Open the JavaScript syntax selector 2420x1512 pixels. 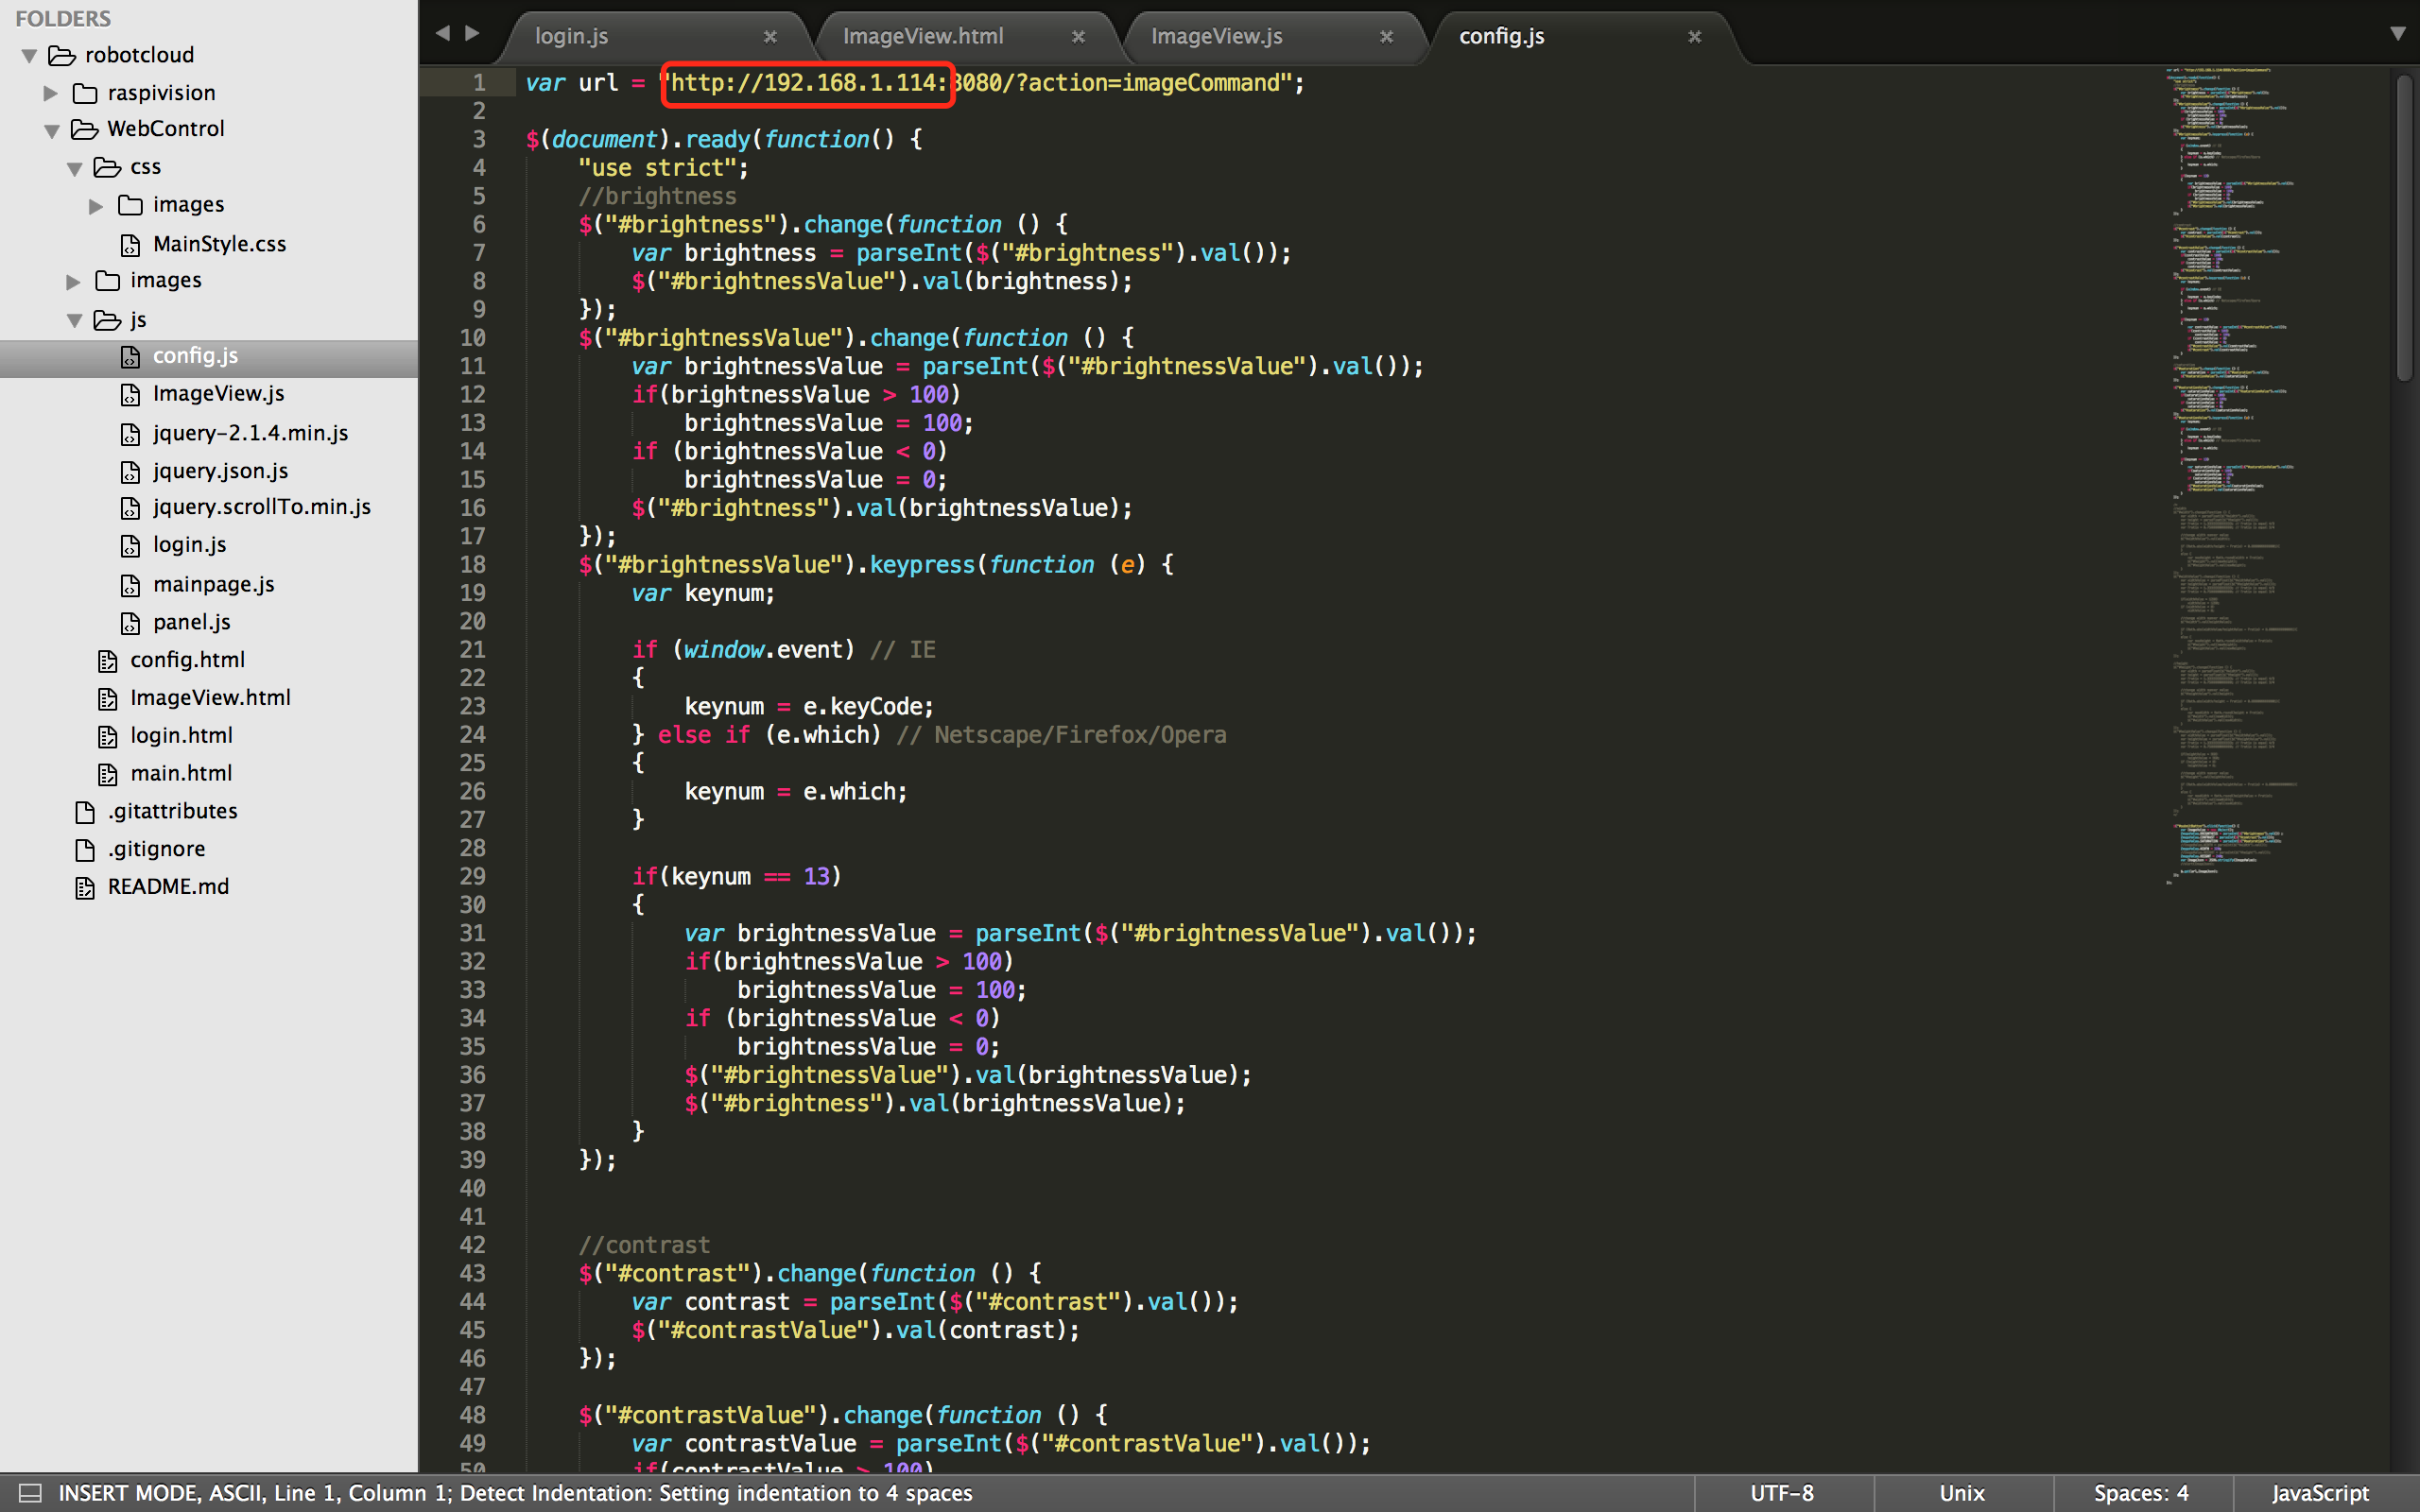tap(2319, 1493)
